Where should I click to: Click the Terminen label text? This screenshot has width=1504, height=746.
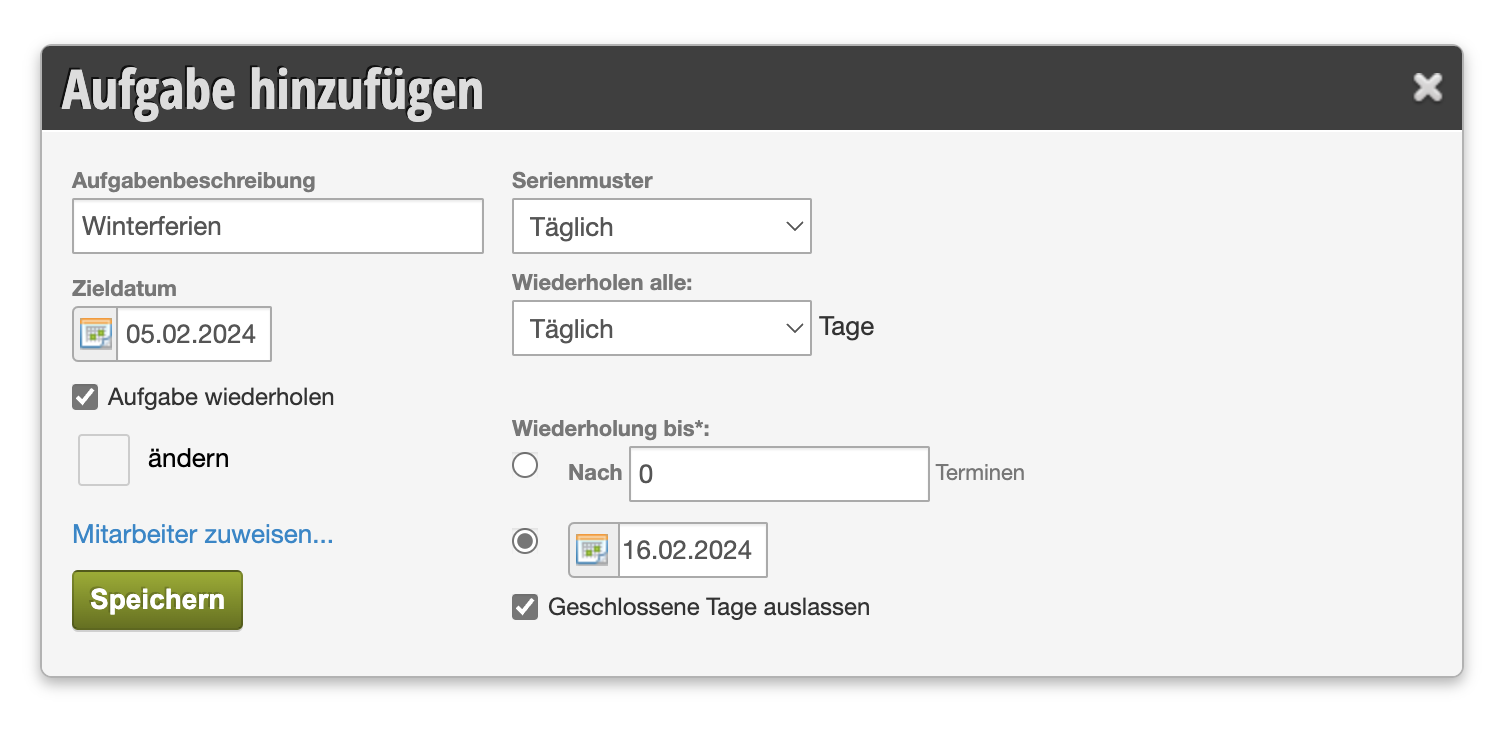[x=980, y=473]
